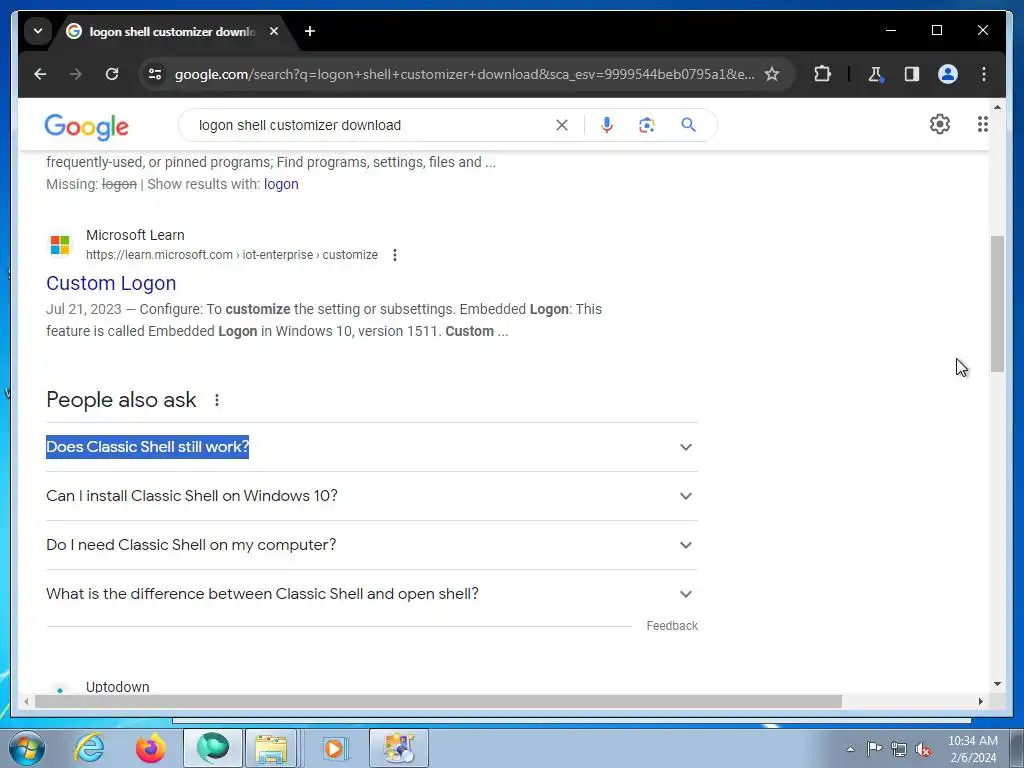The image size is (1024, 768).
Task: Open Google quick settings gear
Action: (x=940, y=124)
